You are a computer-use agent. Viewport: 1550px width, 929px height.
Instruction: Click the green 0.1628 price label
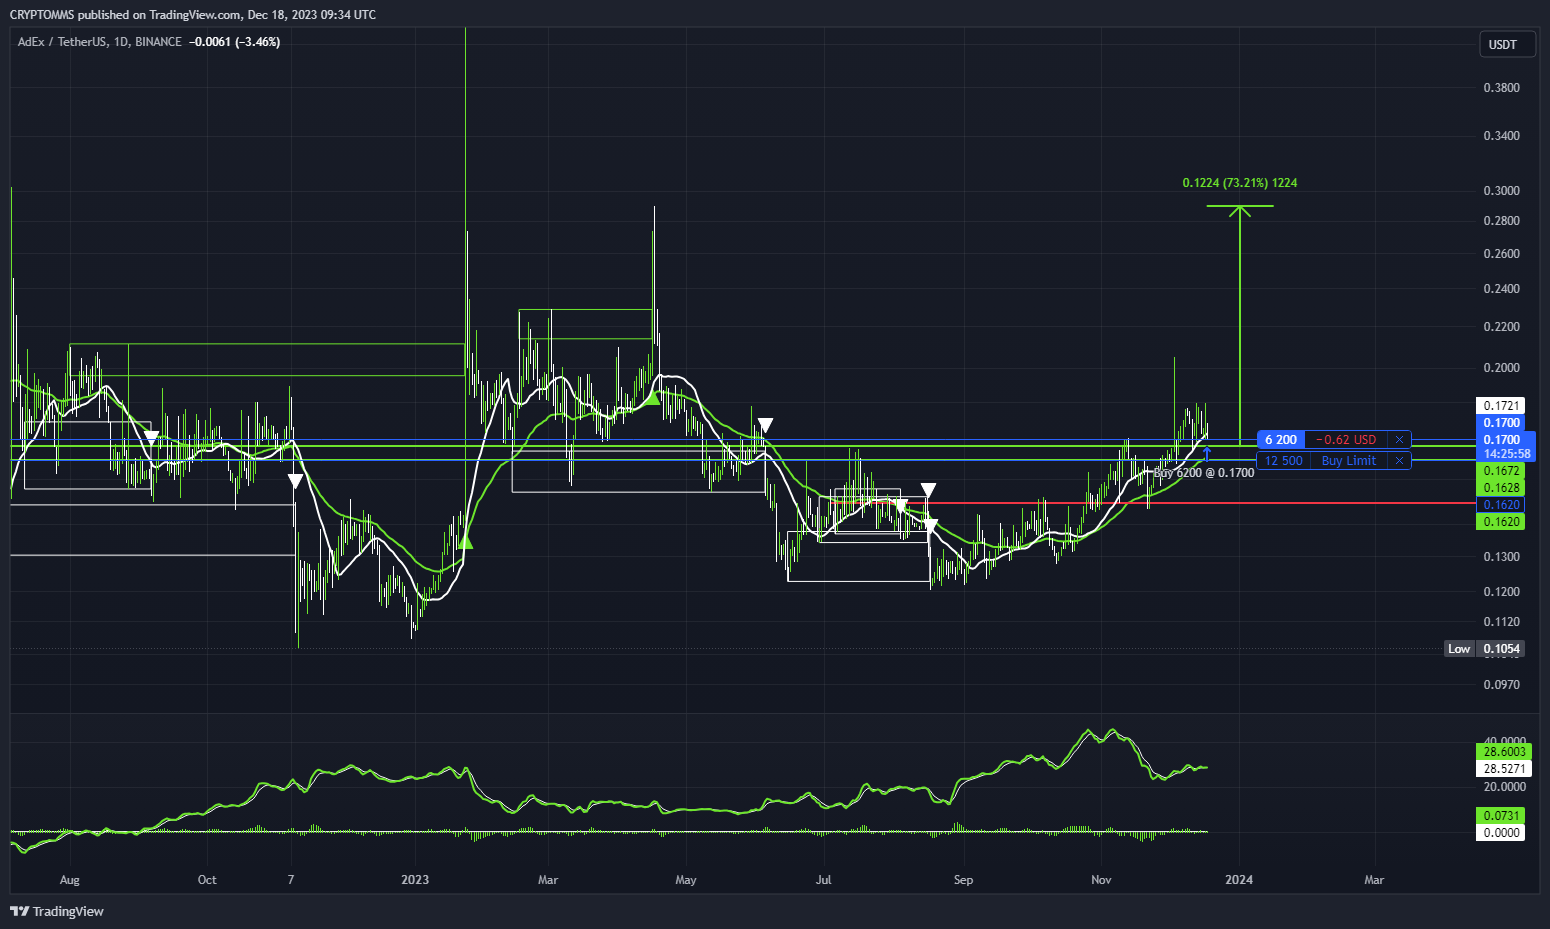[x=1501, y=487]
